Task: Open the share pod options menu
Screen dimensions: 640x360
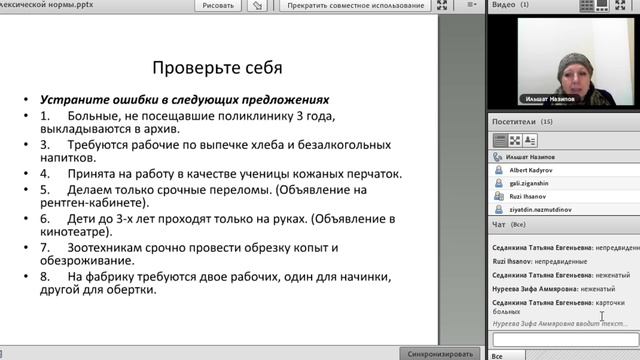Action: coord(471,4)
